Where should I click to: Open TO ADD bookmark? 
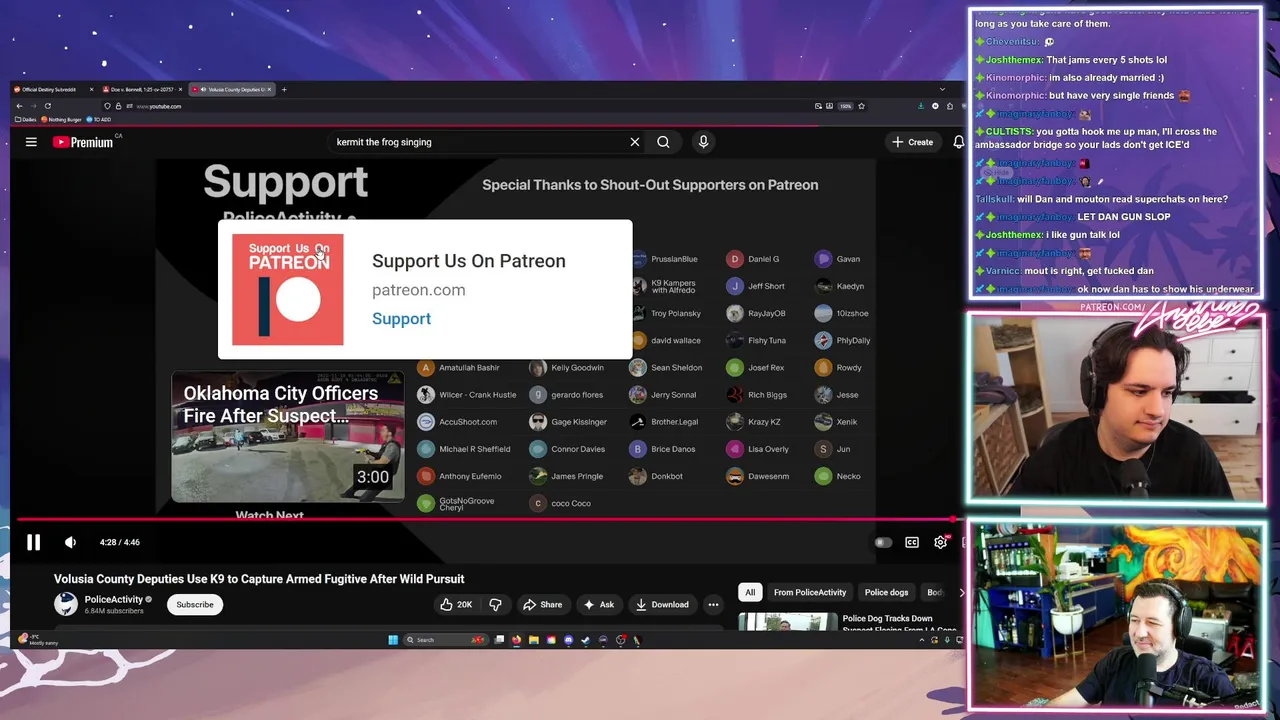[99, 119]
